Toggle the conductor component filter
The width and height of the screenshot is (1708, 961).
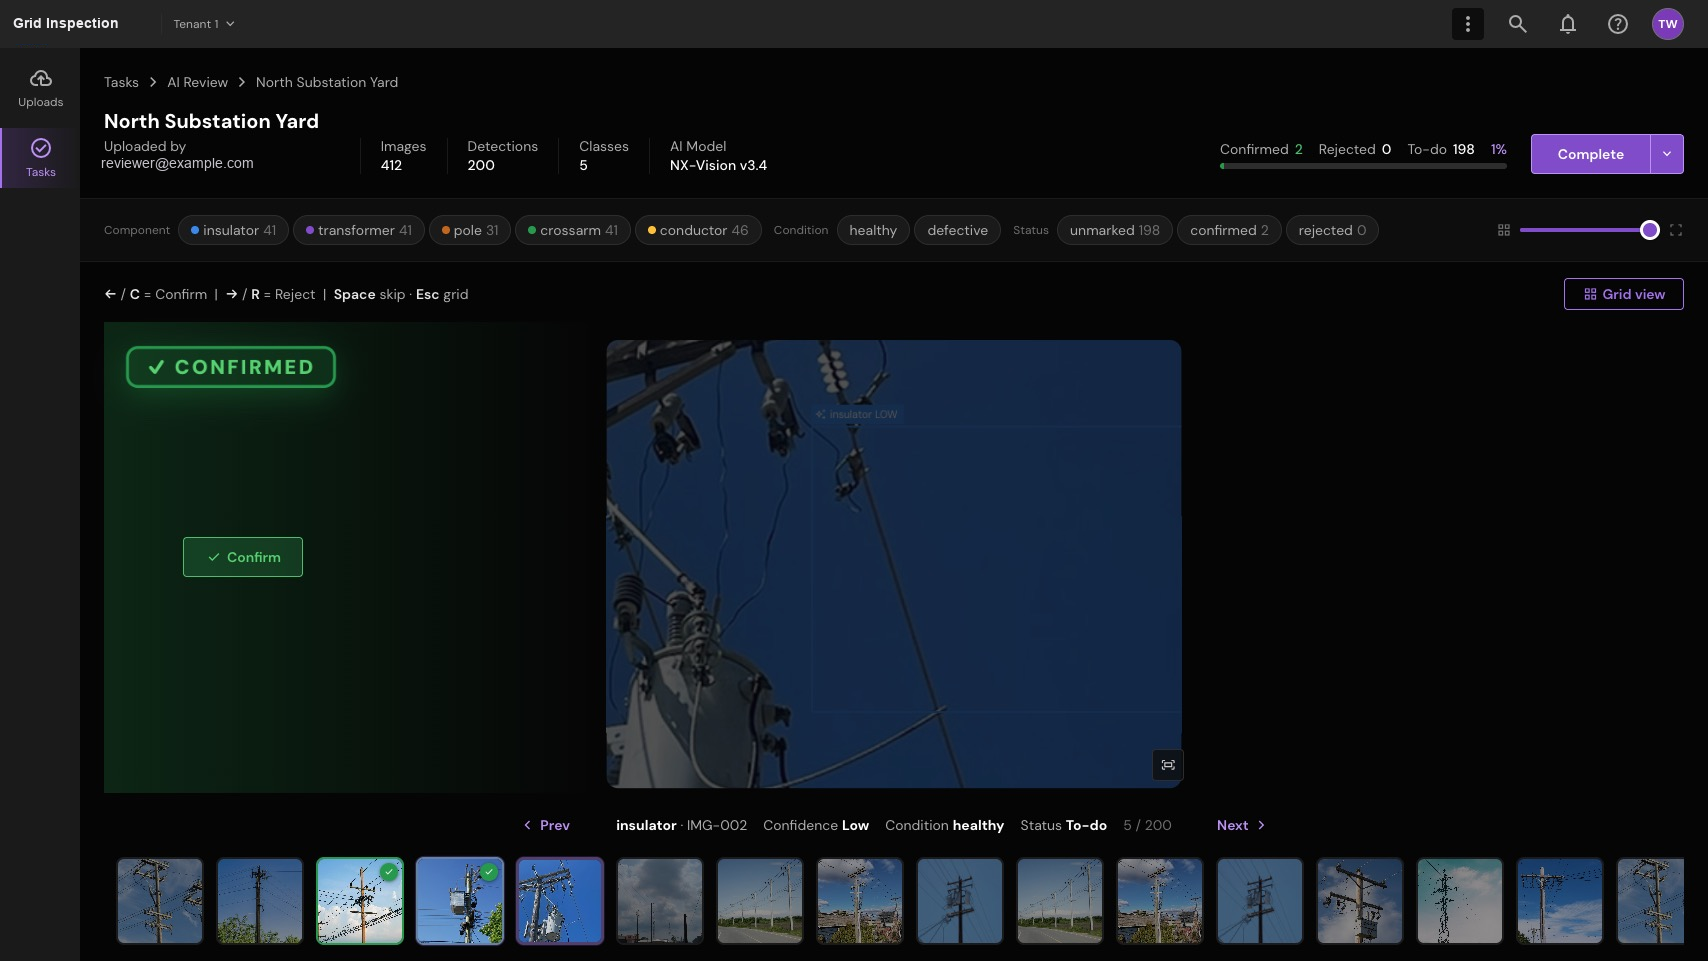tap(698, 230)
